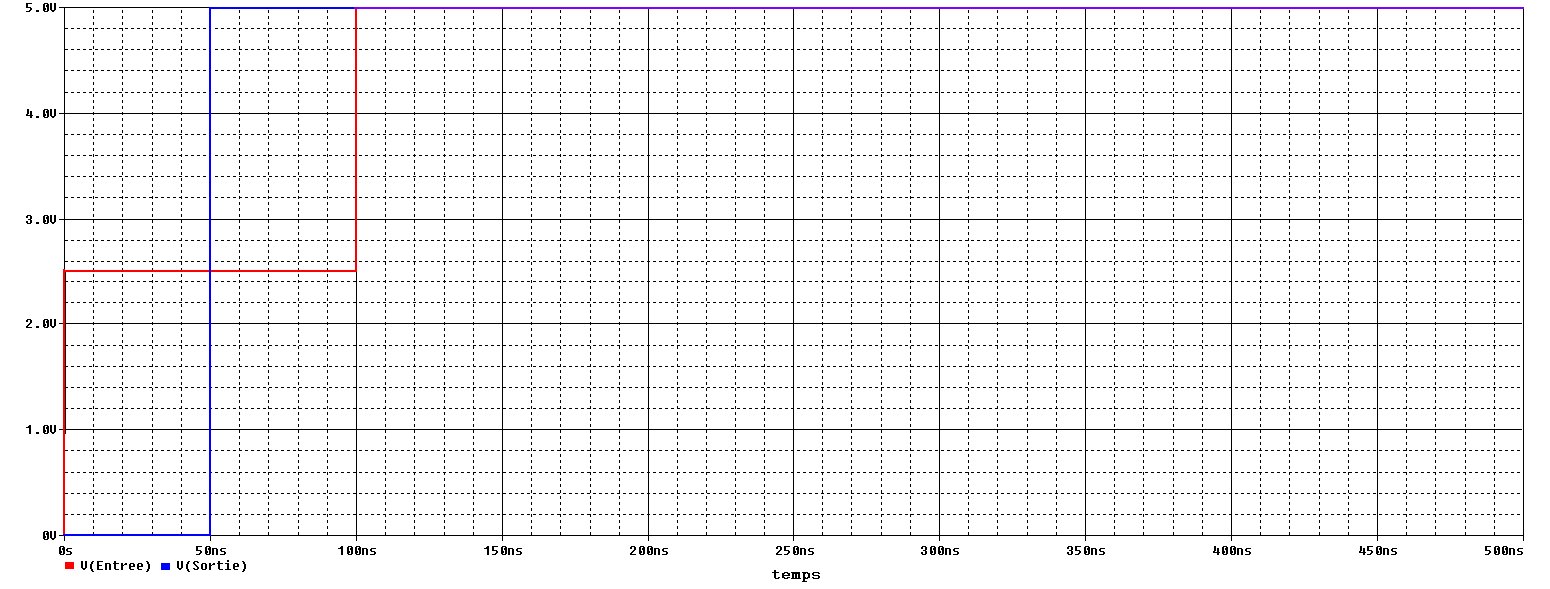This screenshot has width=1550, height=589.
Task: Click the 4.0V y-axis label
Action: [x=42, y=114]
